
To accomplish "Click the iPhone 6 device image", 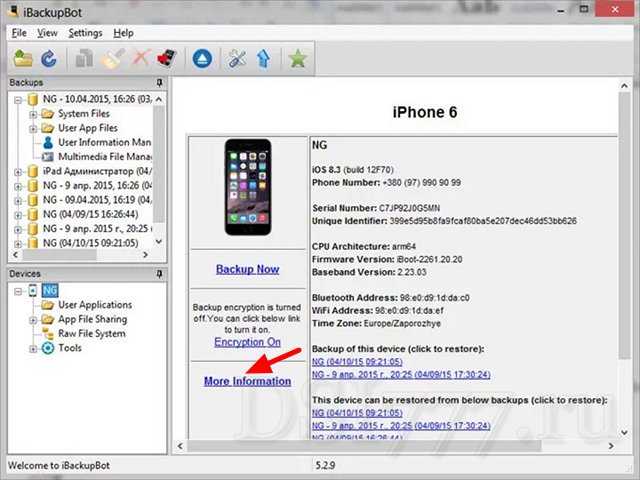I will point(248,187).
